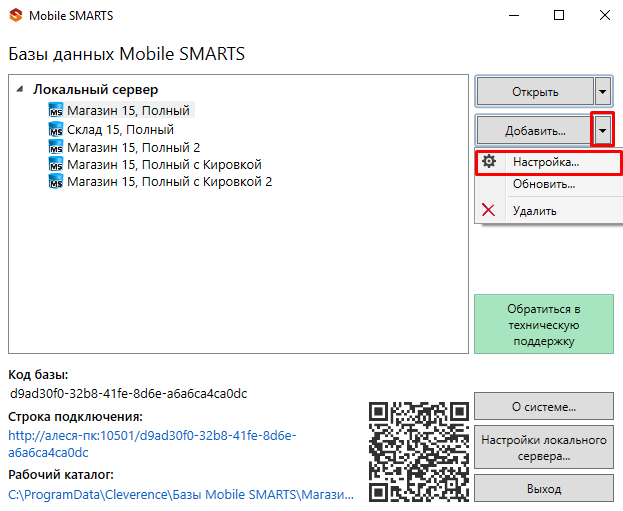Click the Строка подключения: label
This screenshot has width=623, height=511.
pos(75,416)
